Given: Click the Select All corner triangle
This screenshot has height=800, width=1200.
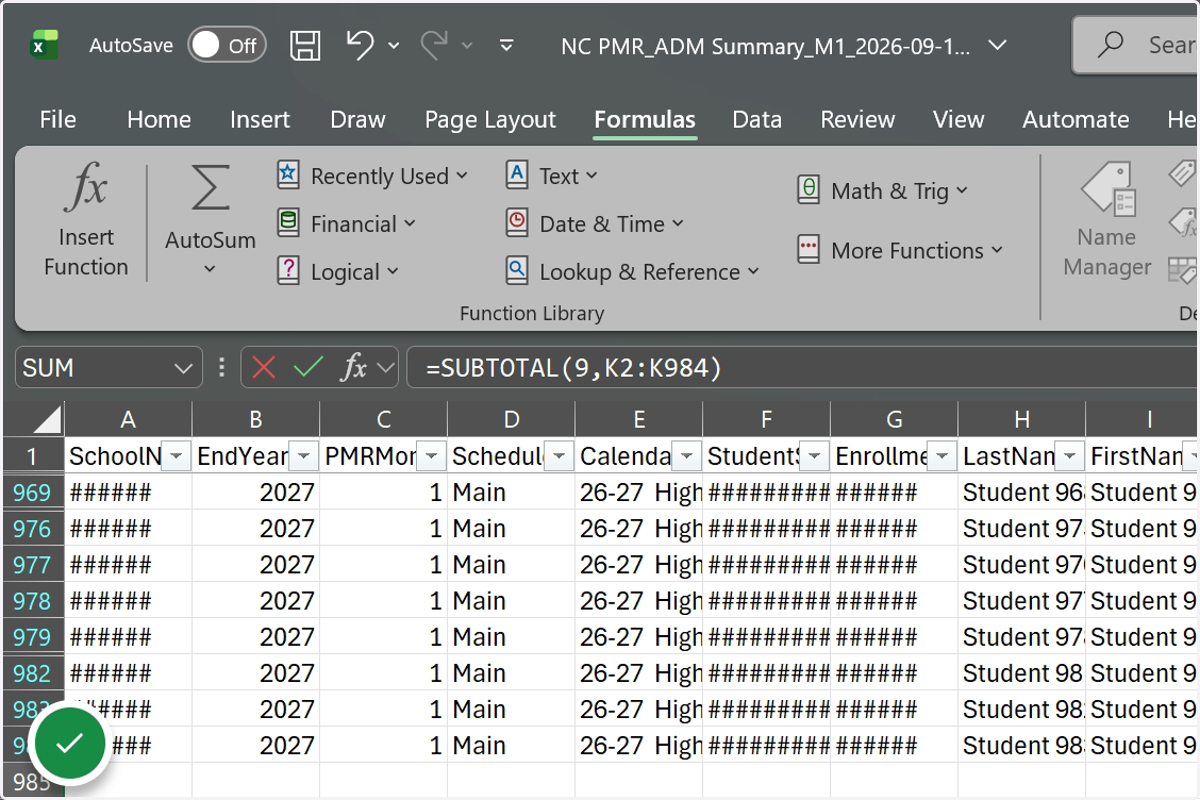Looking at the screenshot, I should tap(47, 419).
